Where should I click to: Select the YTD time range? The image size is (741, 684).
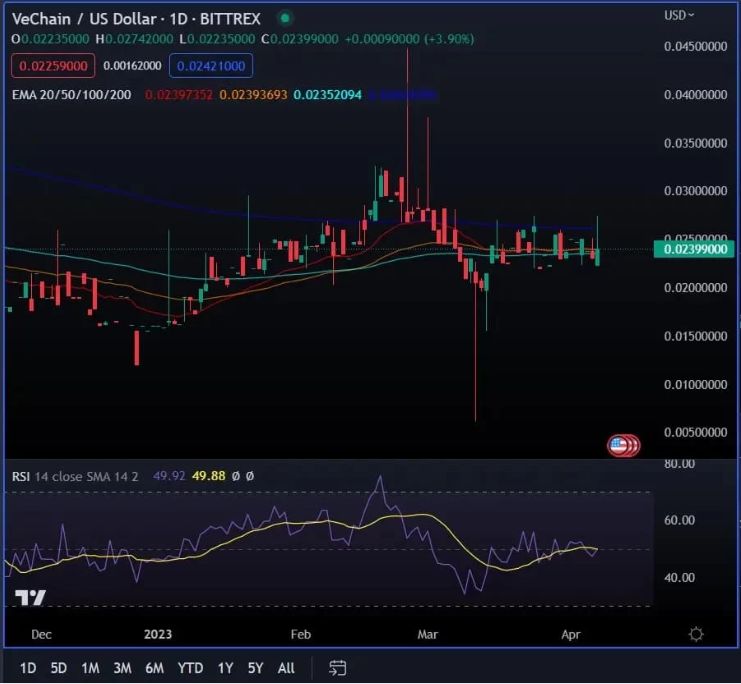(x=190, y=668)
